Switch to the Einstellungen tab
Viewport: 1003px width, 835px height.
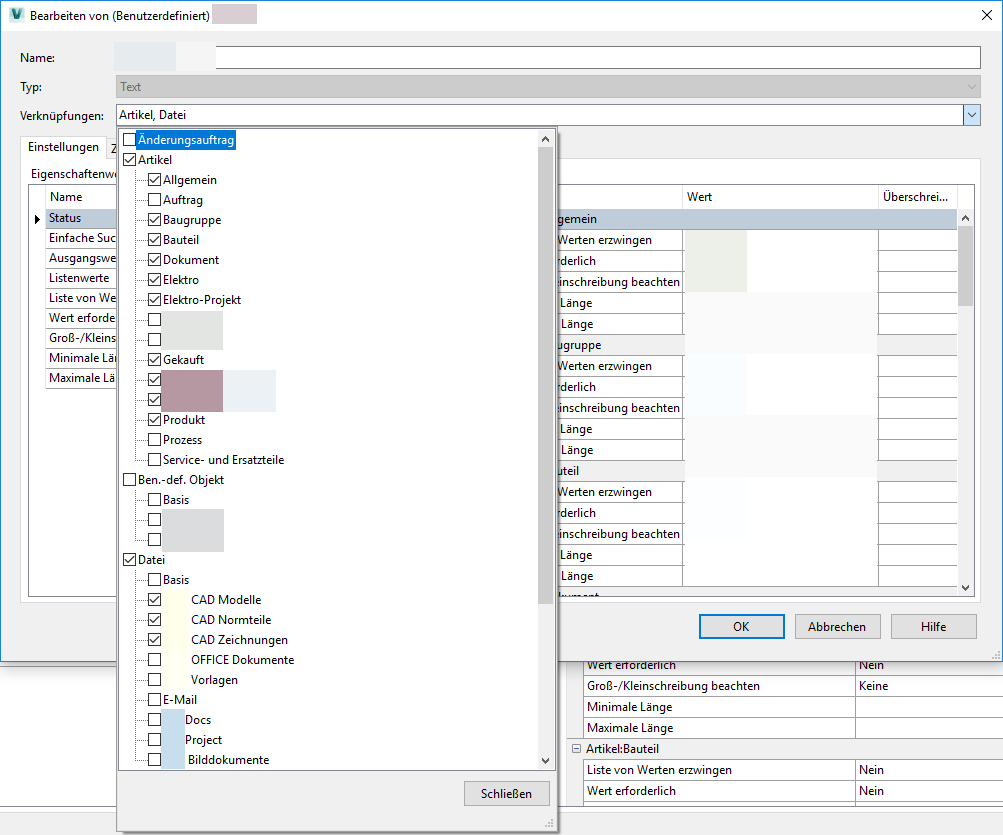[63, 147]
